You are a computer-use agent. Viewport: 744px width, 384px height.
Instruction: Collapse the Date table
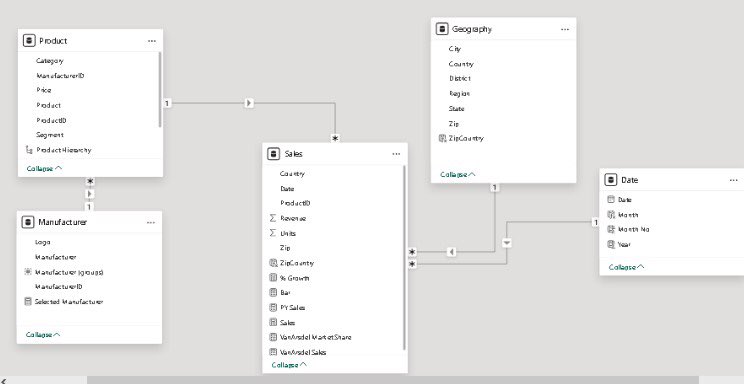click(626, 267)
